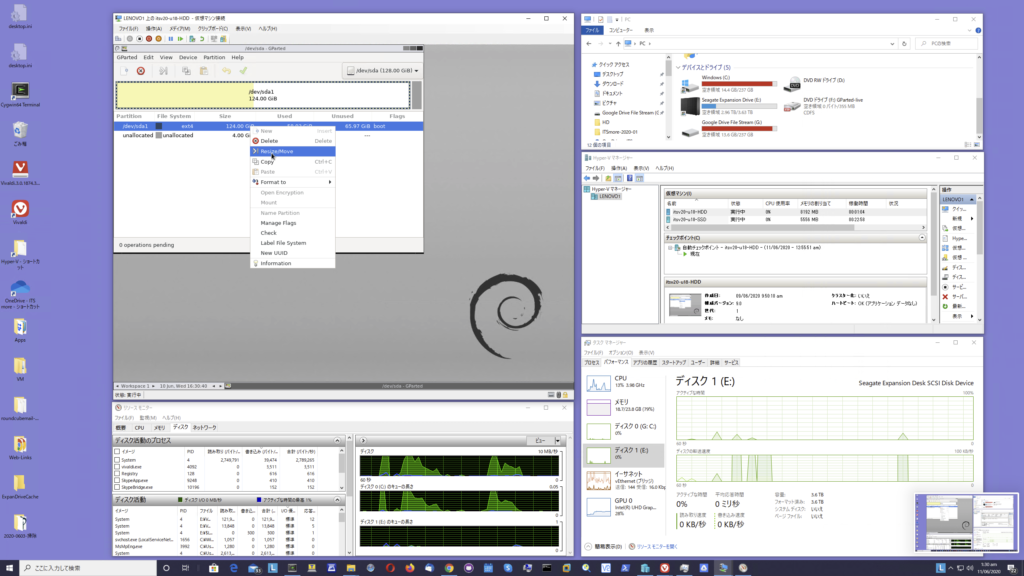Image resolution: width=1024 pixels, height=576 pixels.
Task: Click the /dev/sda1 partition graphic bar
Action: coord(262,95)
